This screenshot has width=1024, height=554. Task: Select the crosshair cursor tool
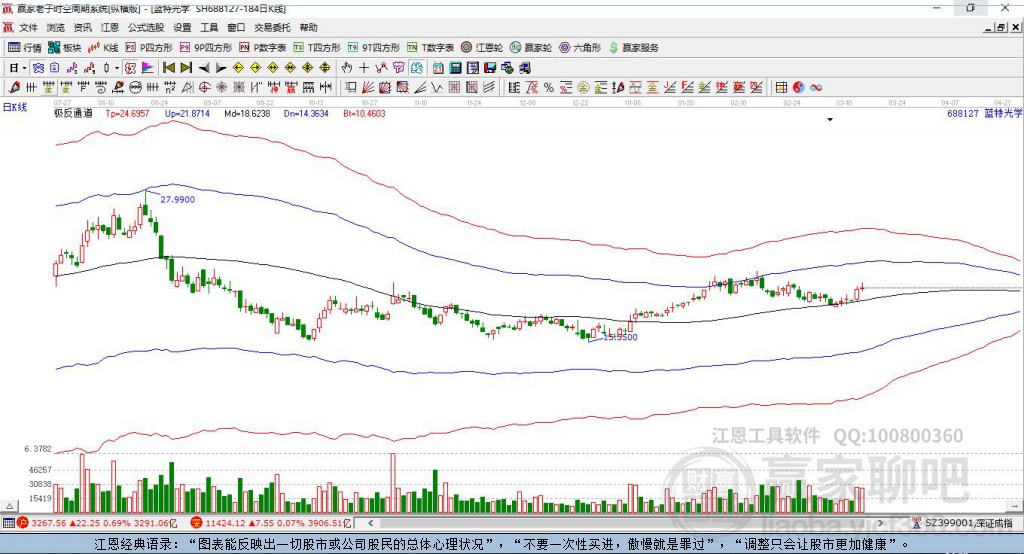(x=364, y=68)
